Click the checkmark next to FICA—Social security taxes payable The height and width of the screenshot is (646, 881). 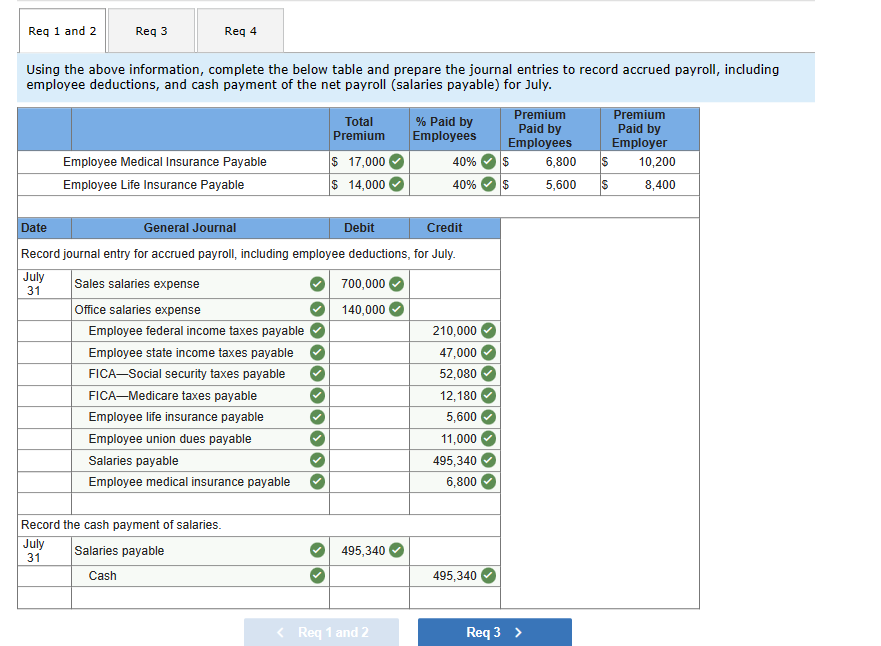(317, 373)
